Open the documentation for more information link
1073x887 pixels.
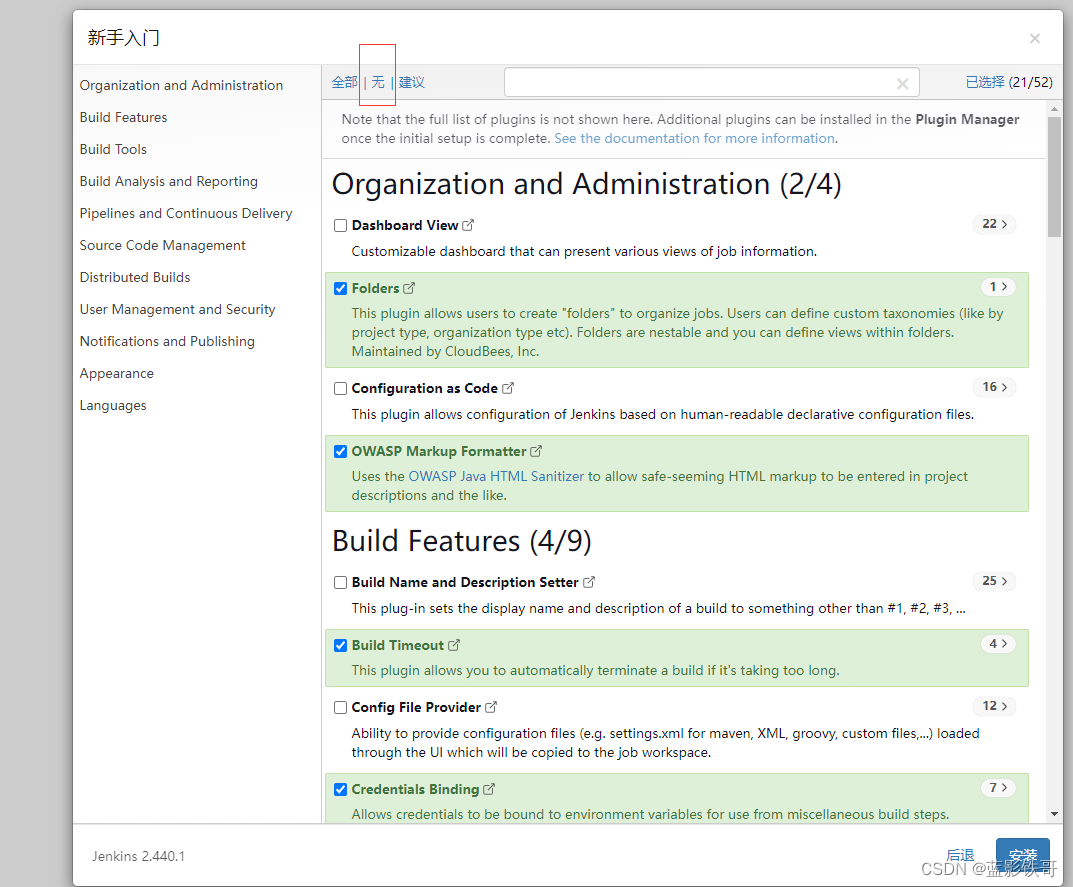coord(695,138)
